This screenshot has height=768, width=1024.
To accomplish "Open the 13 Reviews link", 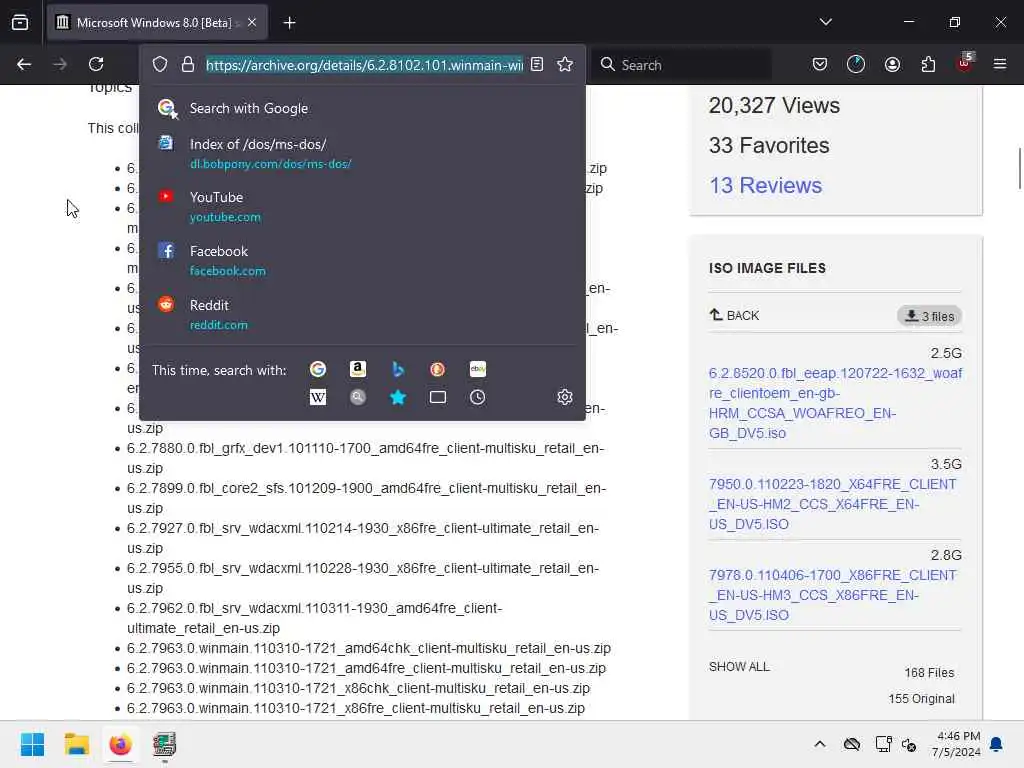I will (765, 185).
